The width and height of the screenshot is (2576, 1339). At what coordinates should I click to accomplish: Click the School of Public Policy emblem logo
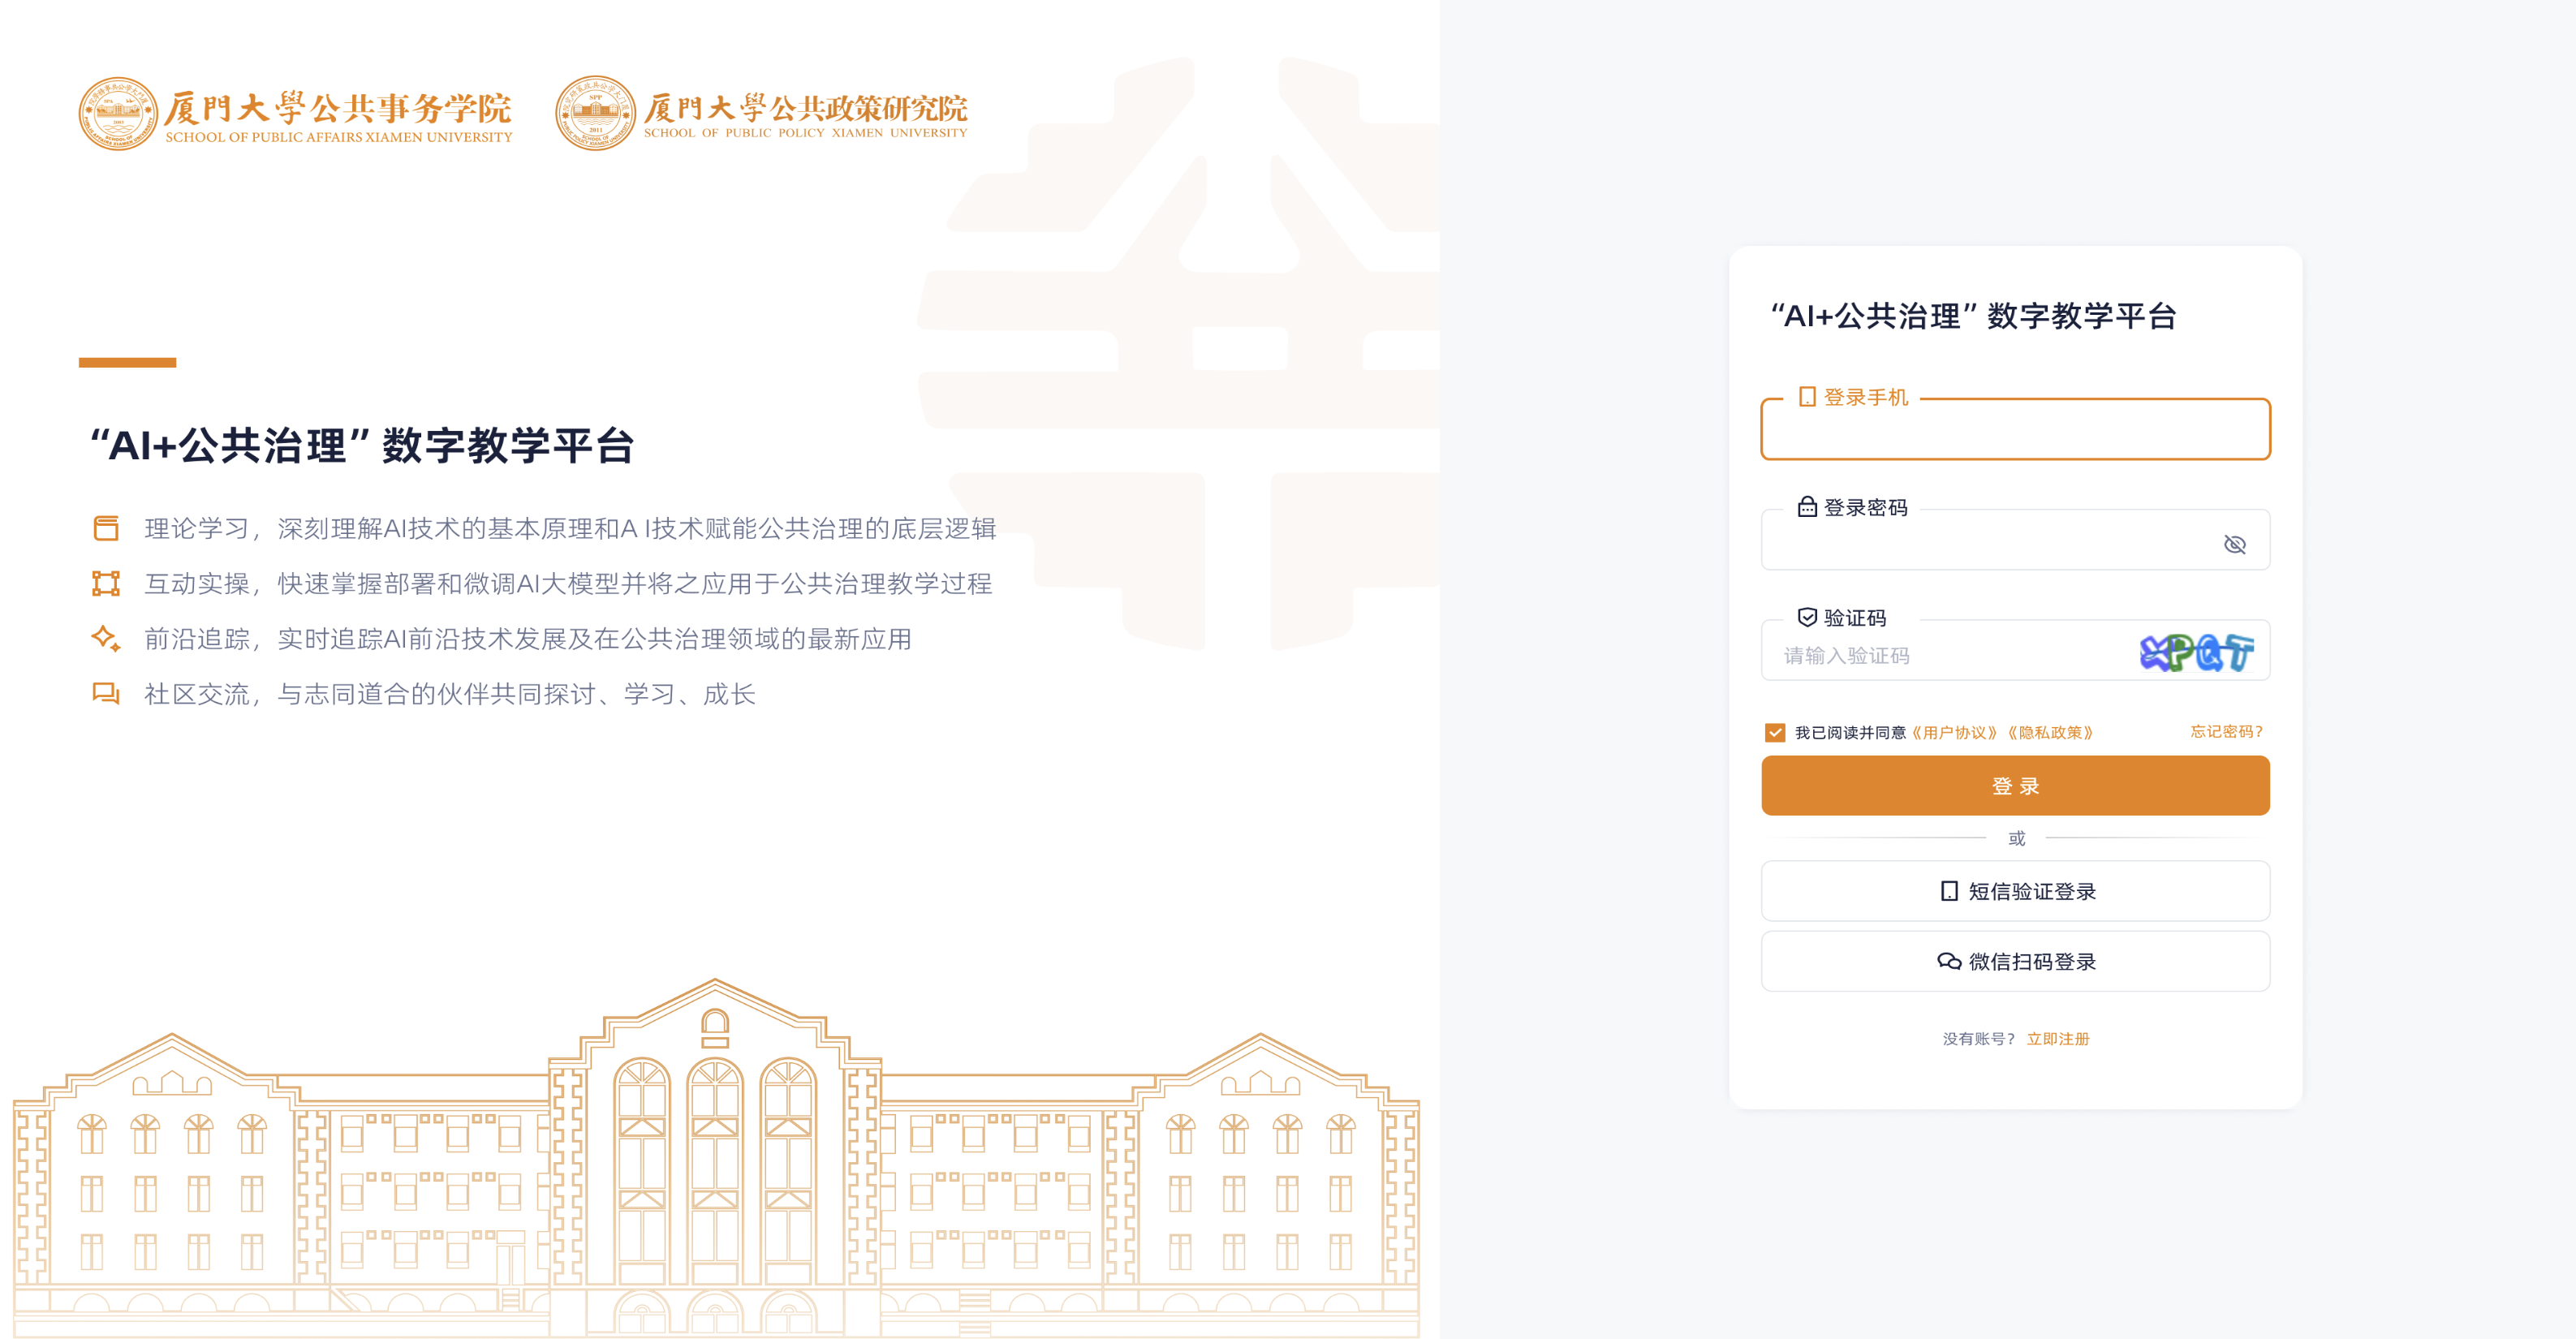point(595,113)
